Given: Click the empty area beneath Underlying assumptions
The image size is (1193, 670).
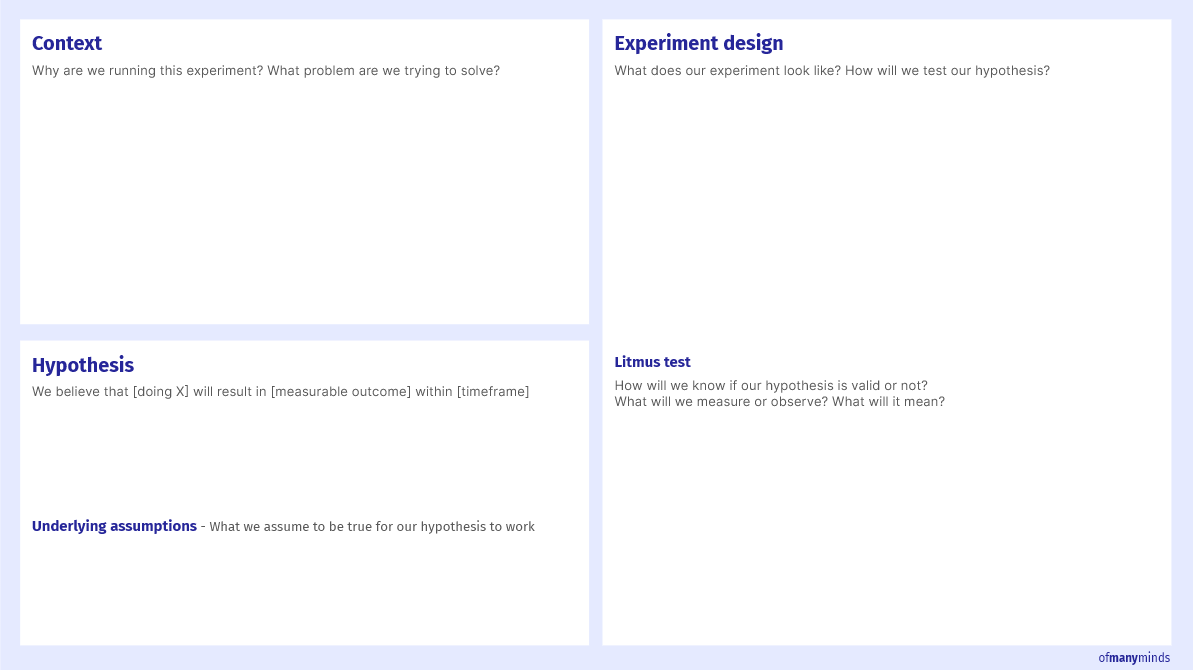Looking at the screenshot, I should click(304, 590).
